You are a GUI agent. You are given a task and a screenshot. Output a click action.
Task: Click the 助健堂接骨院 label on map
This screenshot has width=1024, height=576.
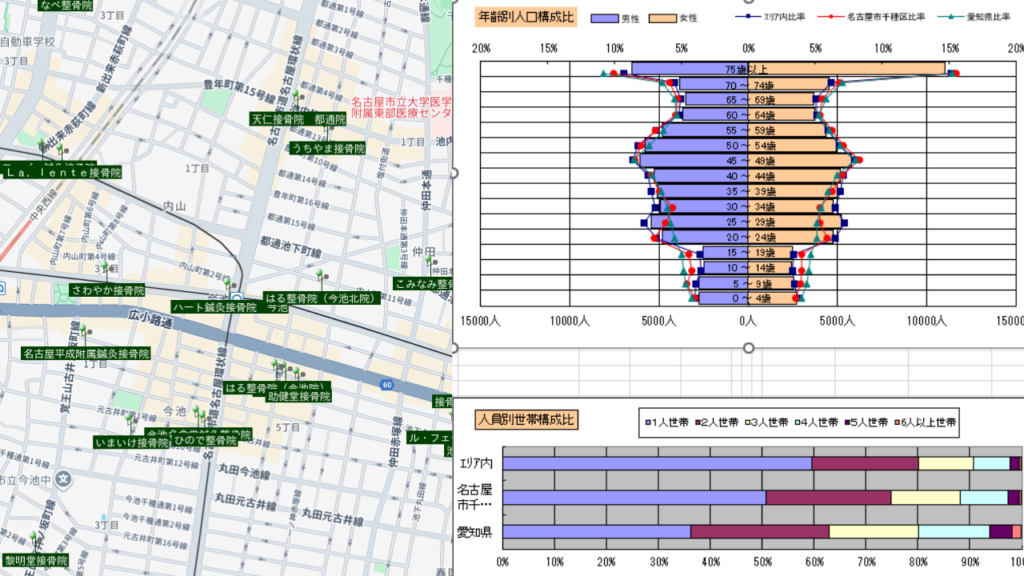pos(298,396)
